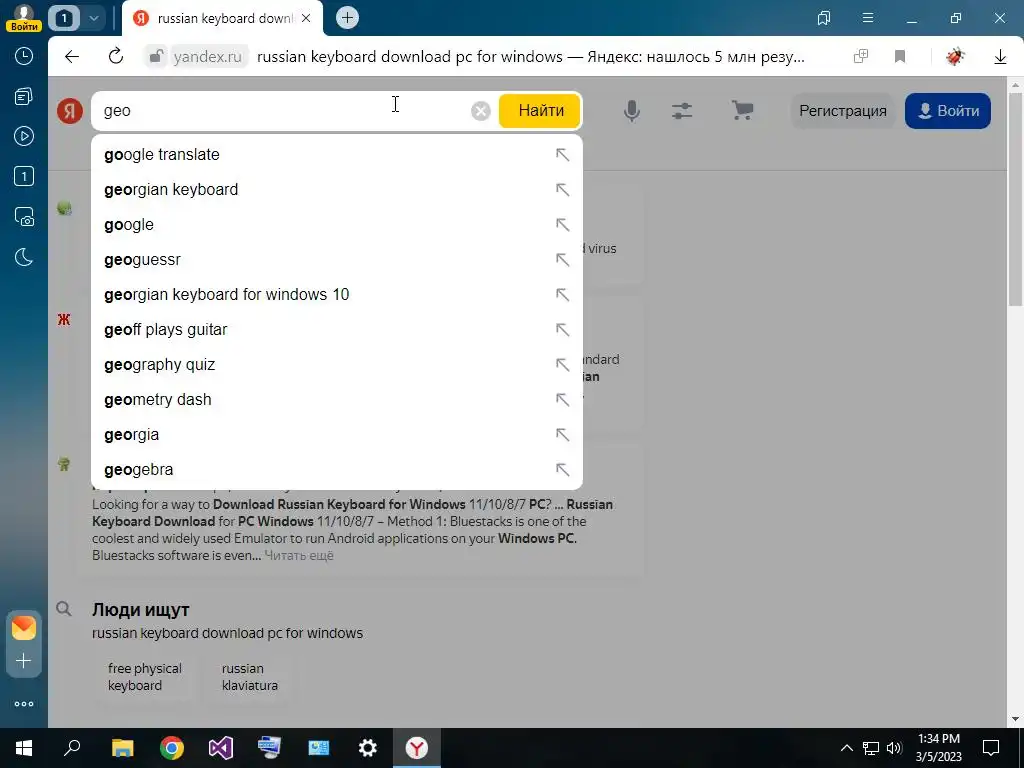
Task: Insert geoguessr via its arrow icon
Action: click(562, 259)
